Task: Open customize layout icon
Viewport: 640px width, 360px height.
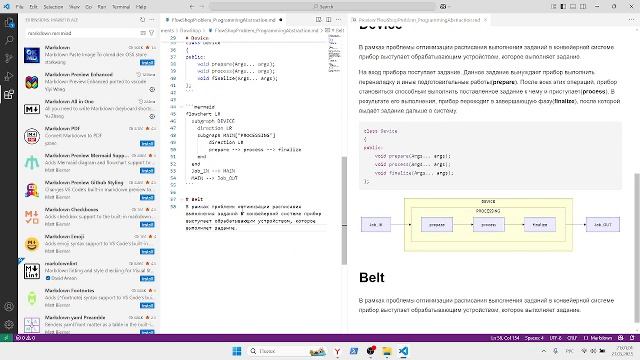Action: tap(554, 7)
